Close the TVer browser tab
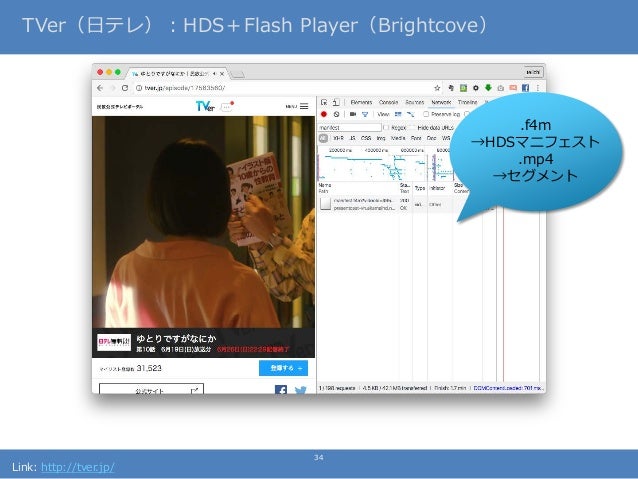Viewport: 638px width, 479px height. pyautogui.click(x=222, y=74)
